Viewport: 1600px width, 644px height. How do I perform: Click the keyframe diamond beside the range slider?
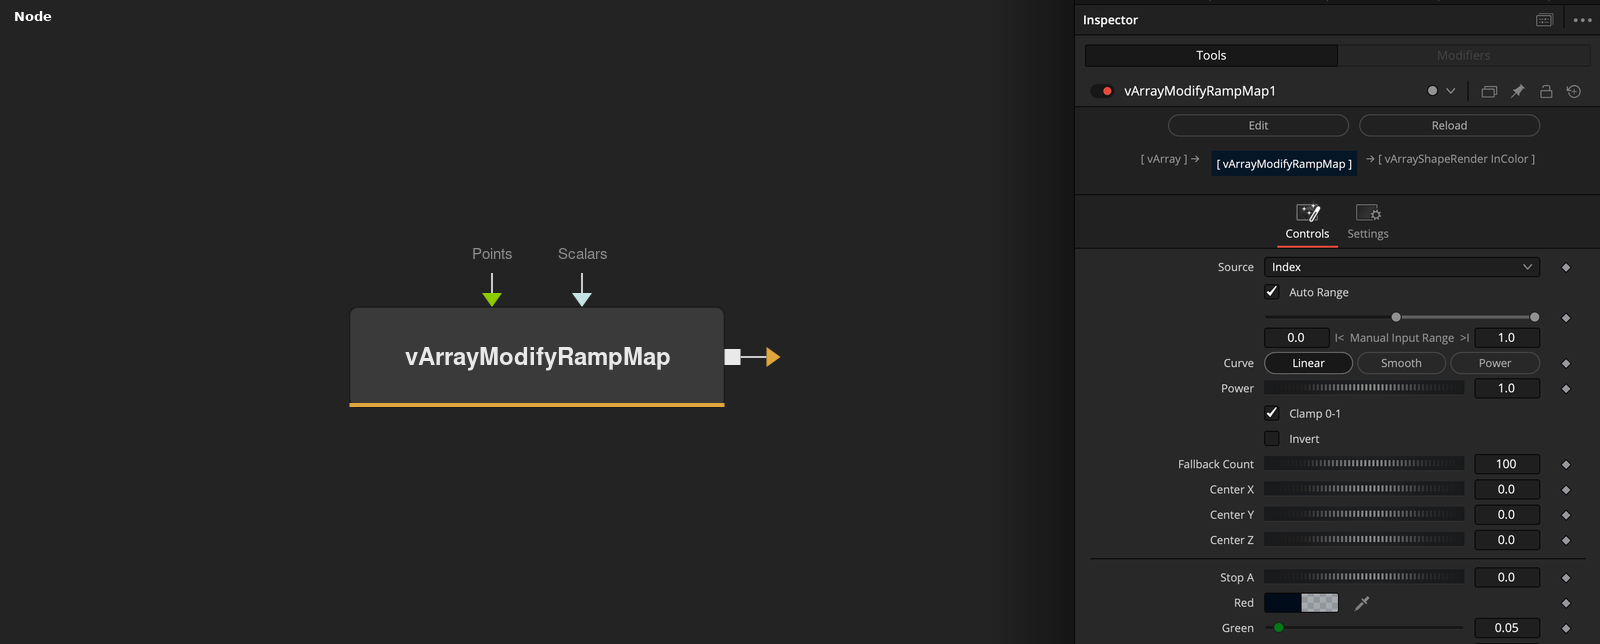pyautogui.click(x=1566, y=318)
